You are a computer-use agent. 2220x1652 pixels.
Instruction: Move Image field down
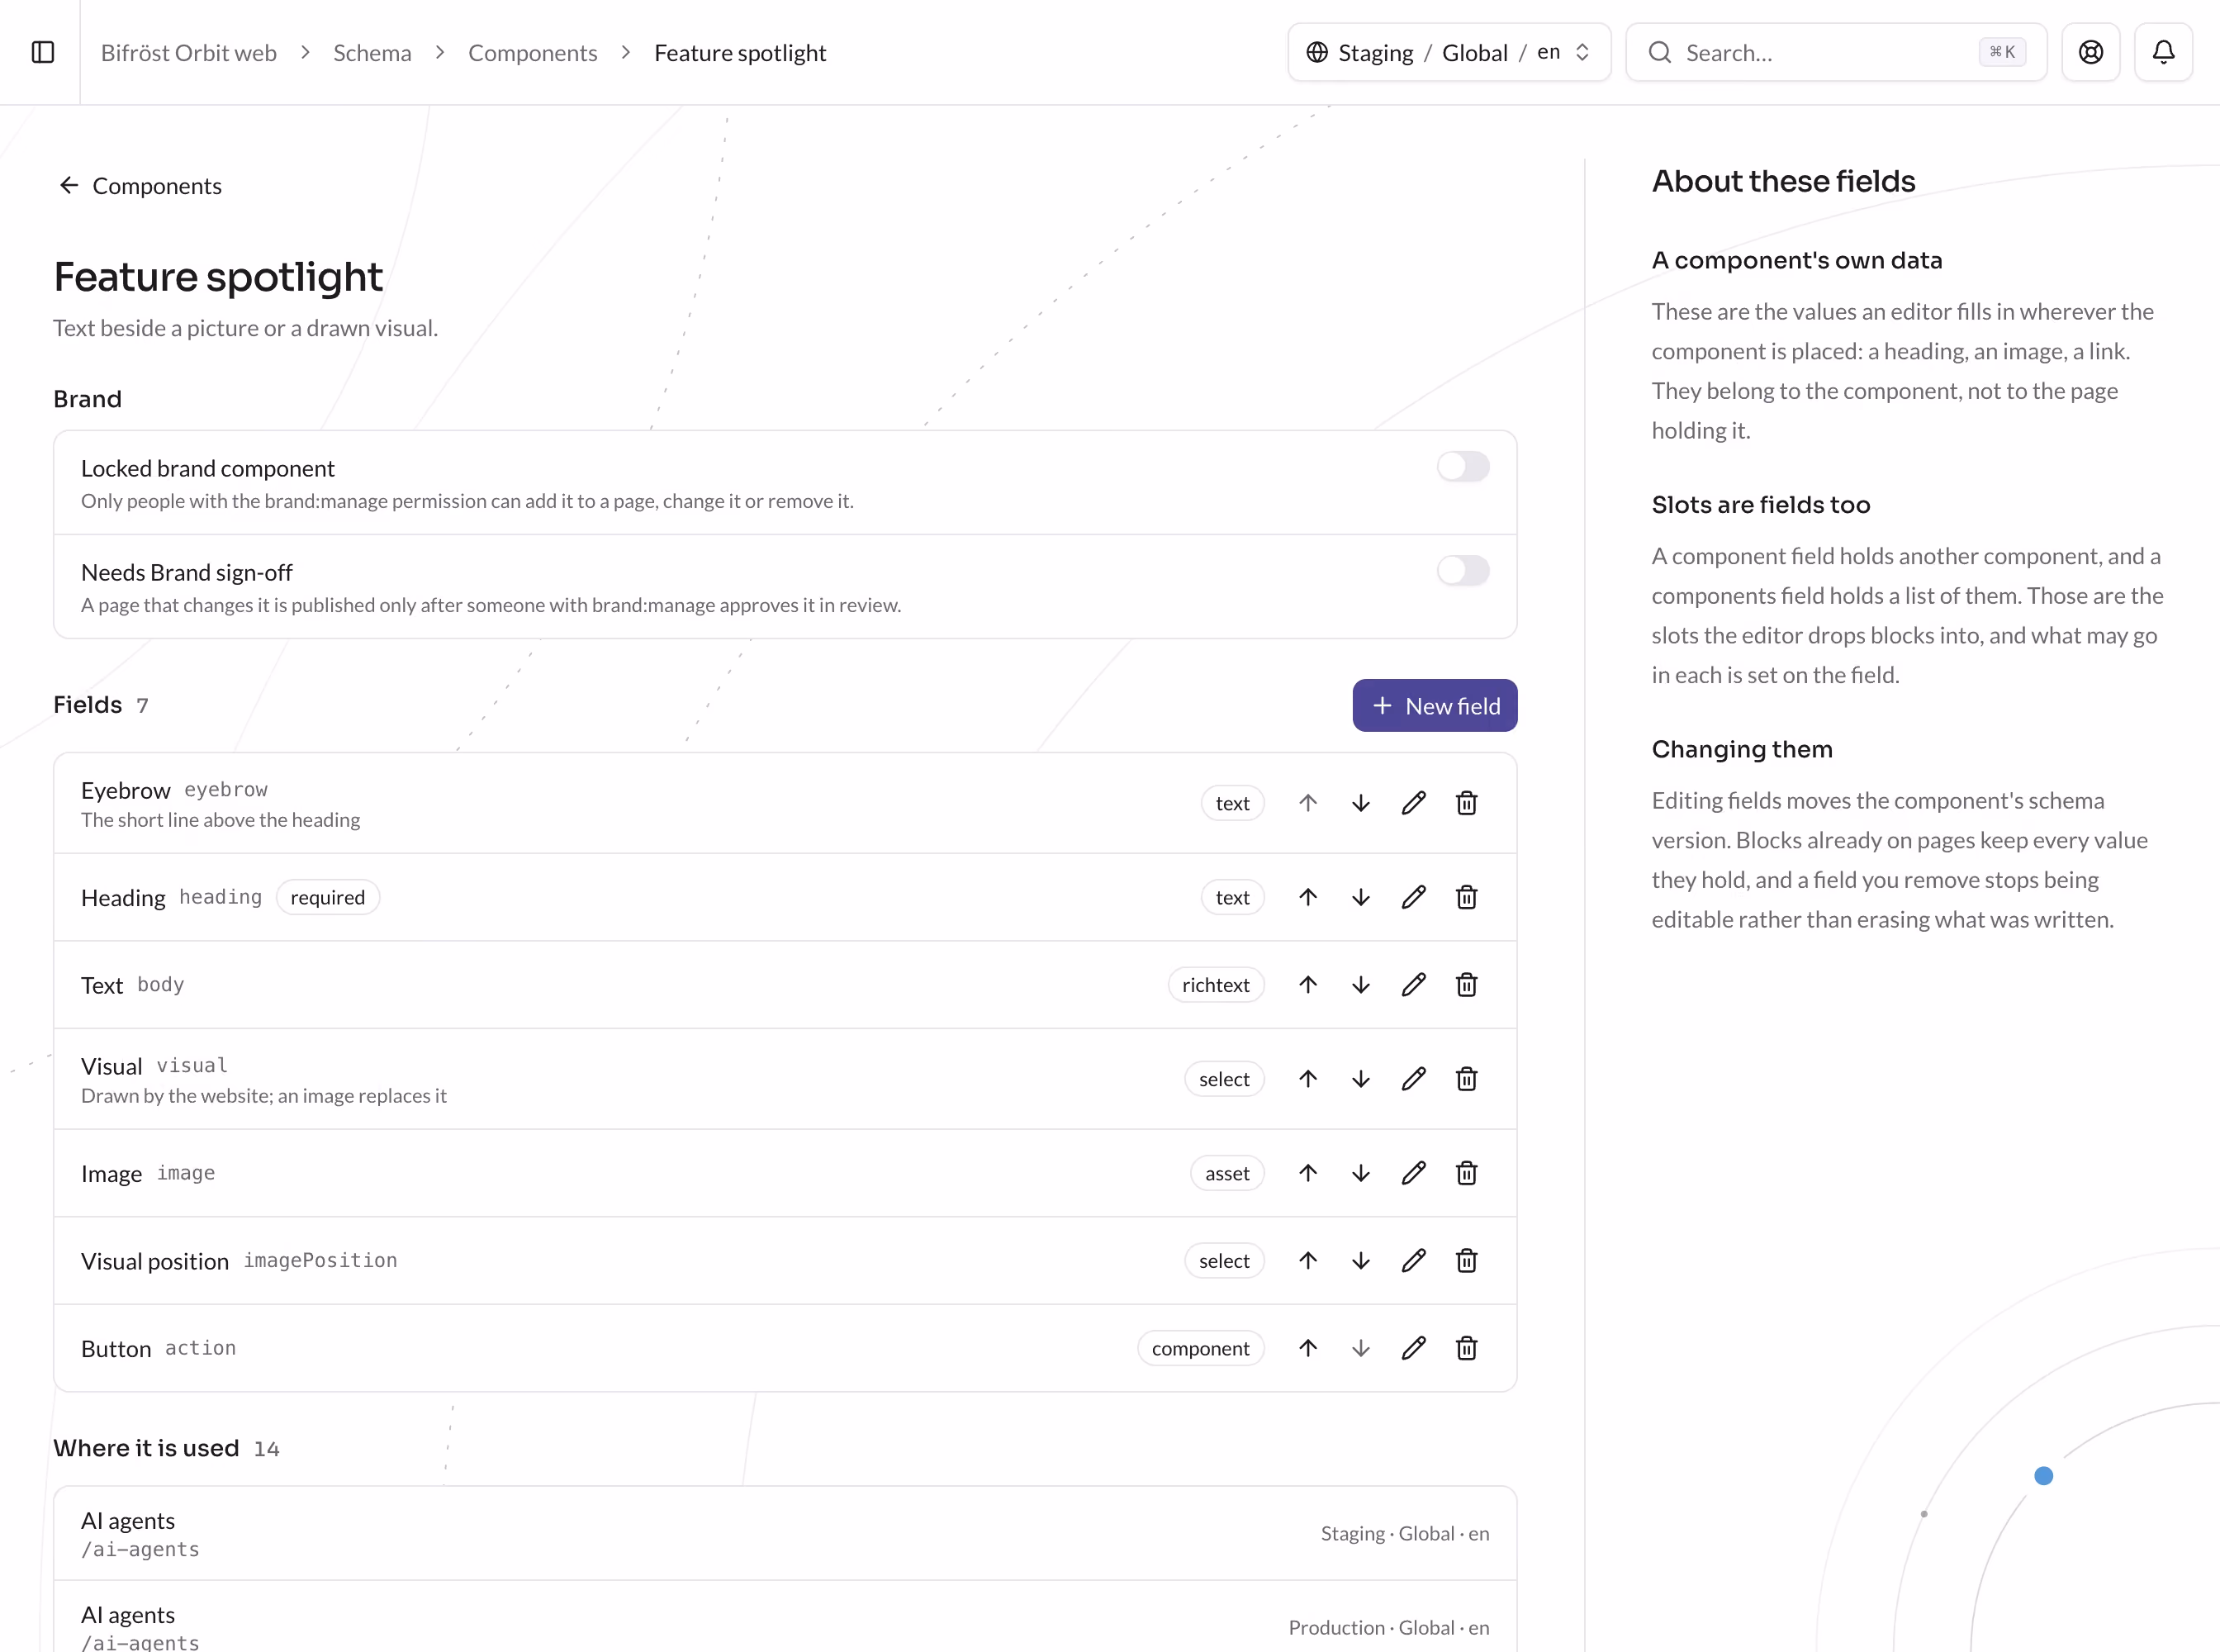tap(1360, 1173)
